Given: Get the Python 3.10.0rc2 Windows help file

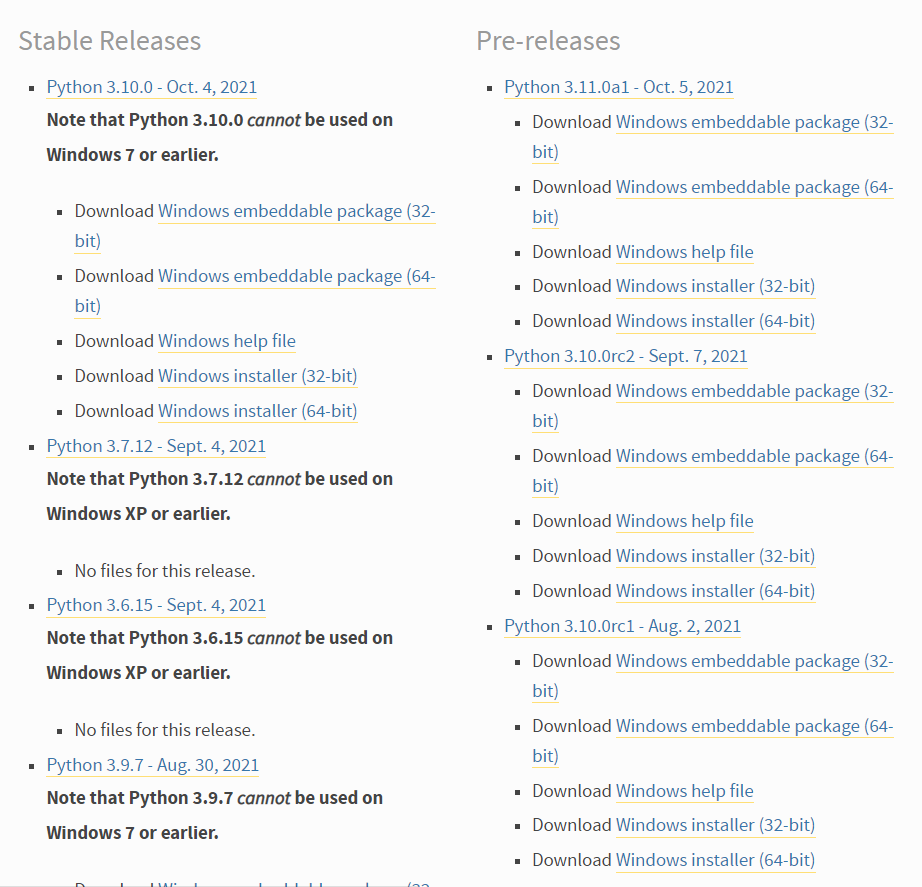Looking at the screenshot, I should click(x=685, y=521).
